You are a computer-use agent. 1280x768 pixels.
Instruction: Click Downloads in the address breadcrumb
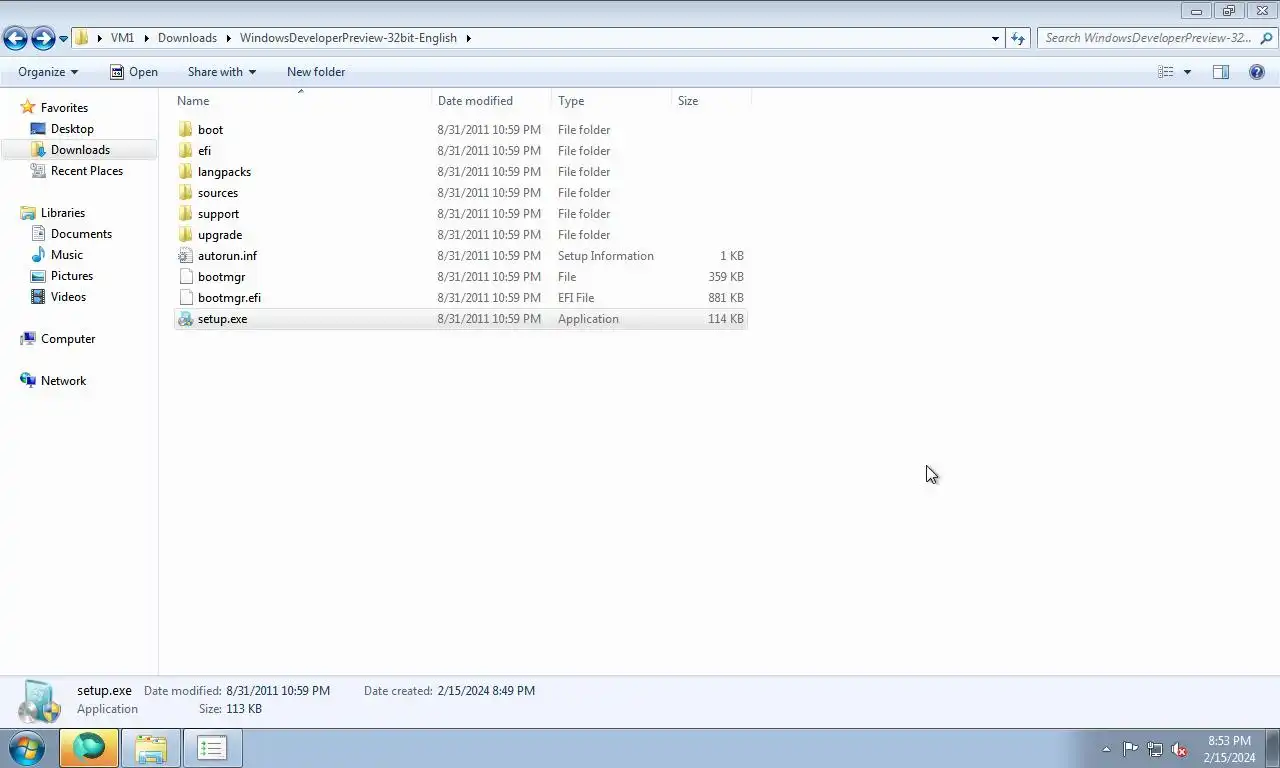[187, 38]
